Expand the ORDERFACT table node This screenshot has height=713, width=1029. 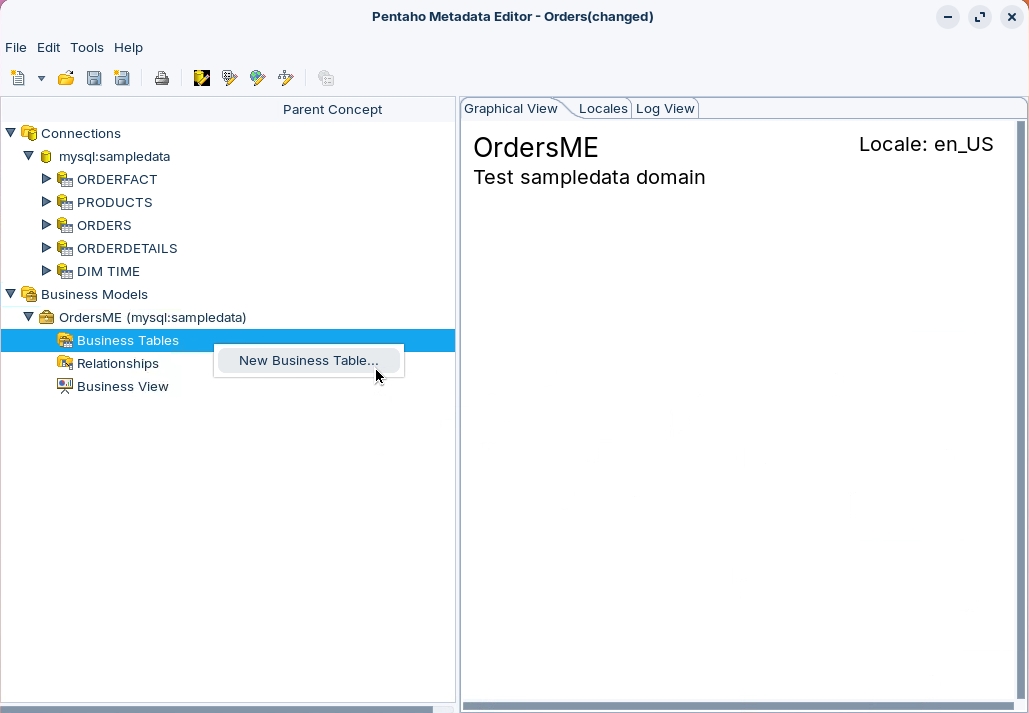pyautogui.click(x=46, y=179)
